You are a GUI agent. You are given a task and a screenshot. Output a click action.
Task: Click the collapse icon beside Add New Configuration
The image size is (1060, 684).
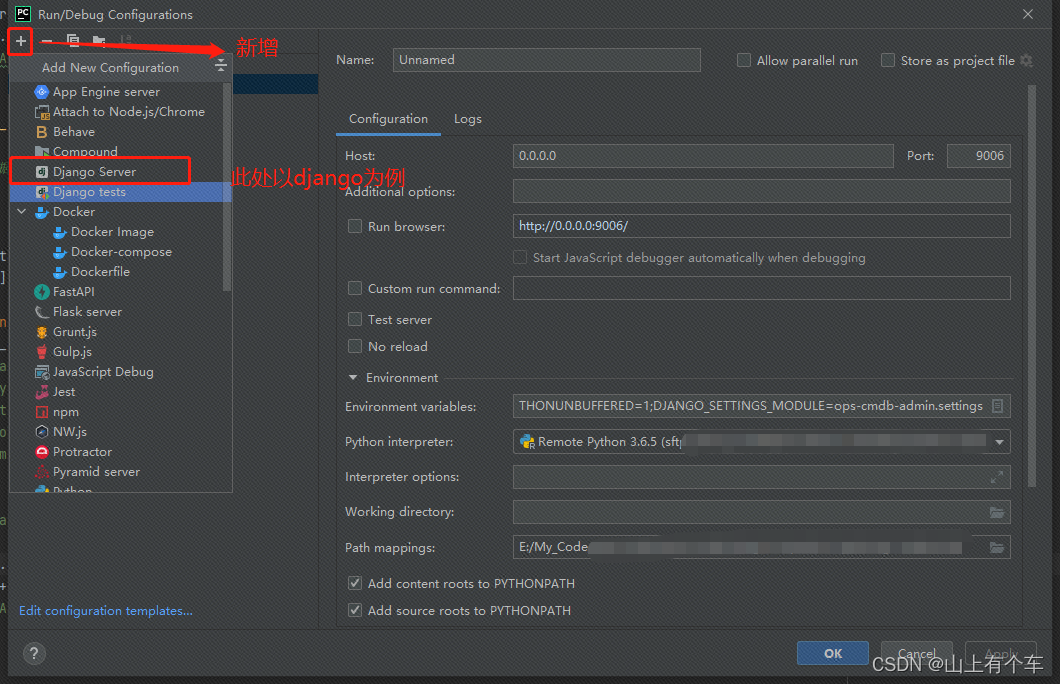pyautogui.click(x=220, y=66)
